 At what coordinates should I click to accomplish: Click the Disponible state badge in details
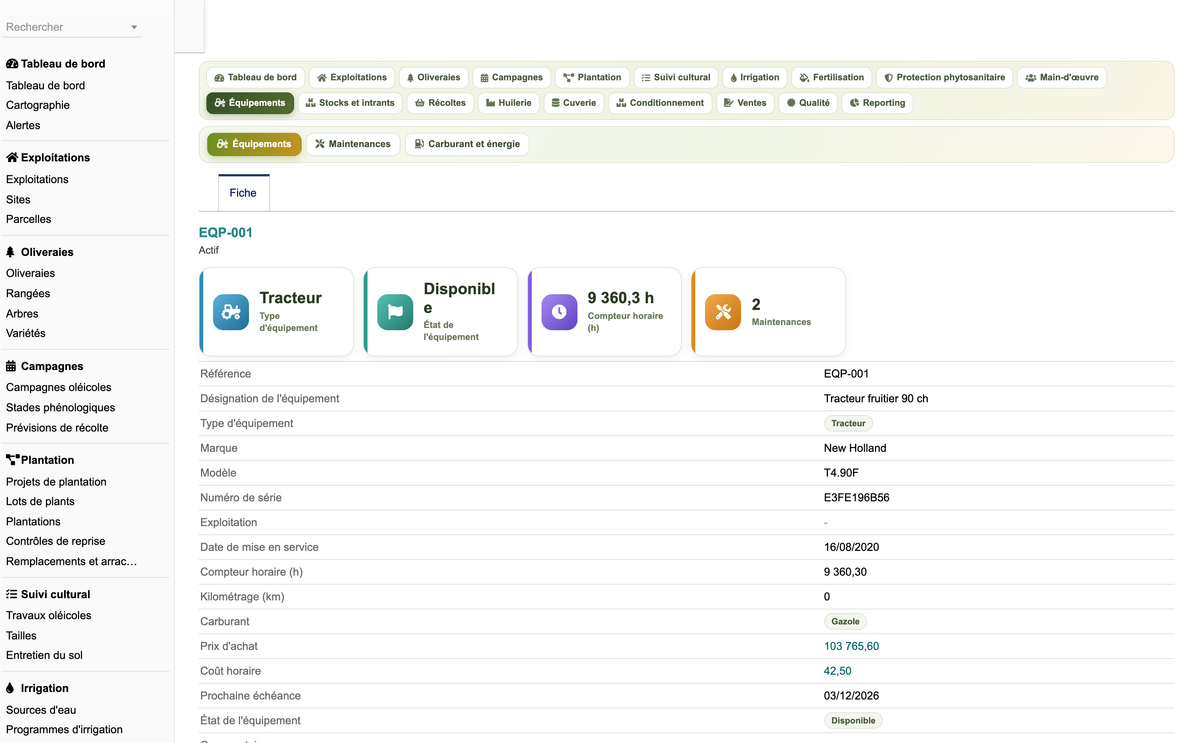click(x=853, y=720)
